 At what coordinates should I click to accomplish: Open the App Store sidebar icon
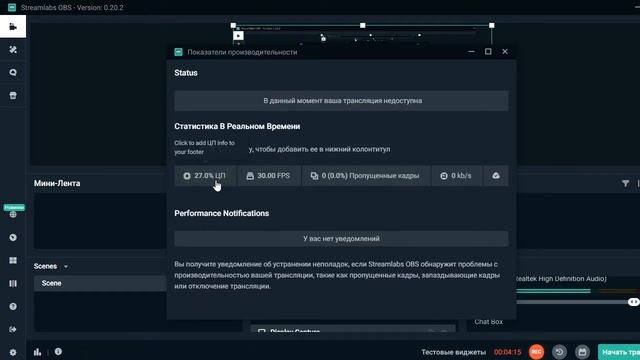click(13, 95)
